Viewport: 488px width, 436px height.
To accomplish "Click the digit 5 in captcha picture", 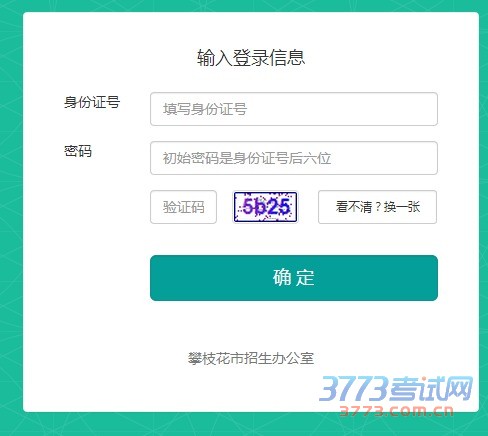I will pyautogui.click(x=248, y=206).
